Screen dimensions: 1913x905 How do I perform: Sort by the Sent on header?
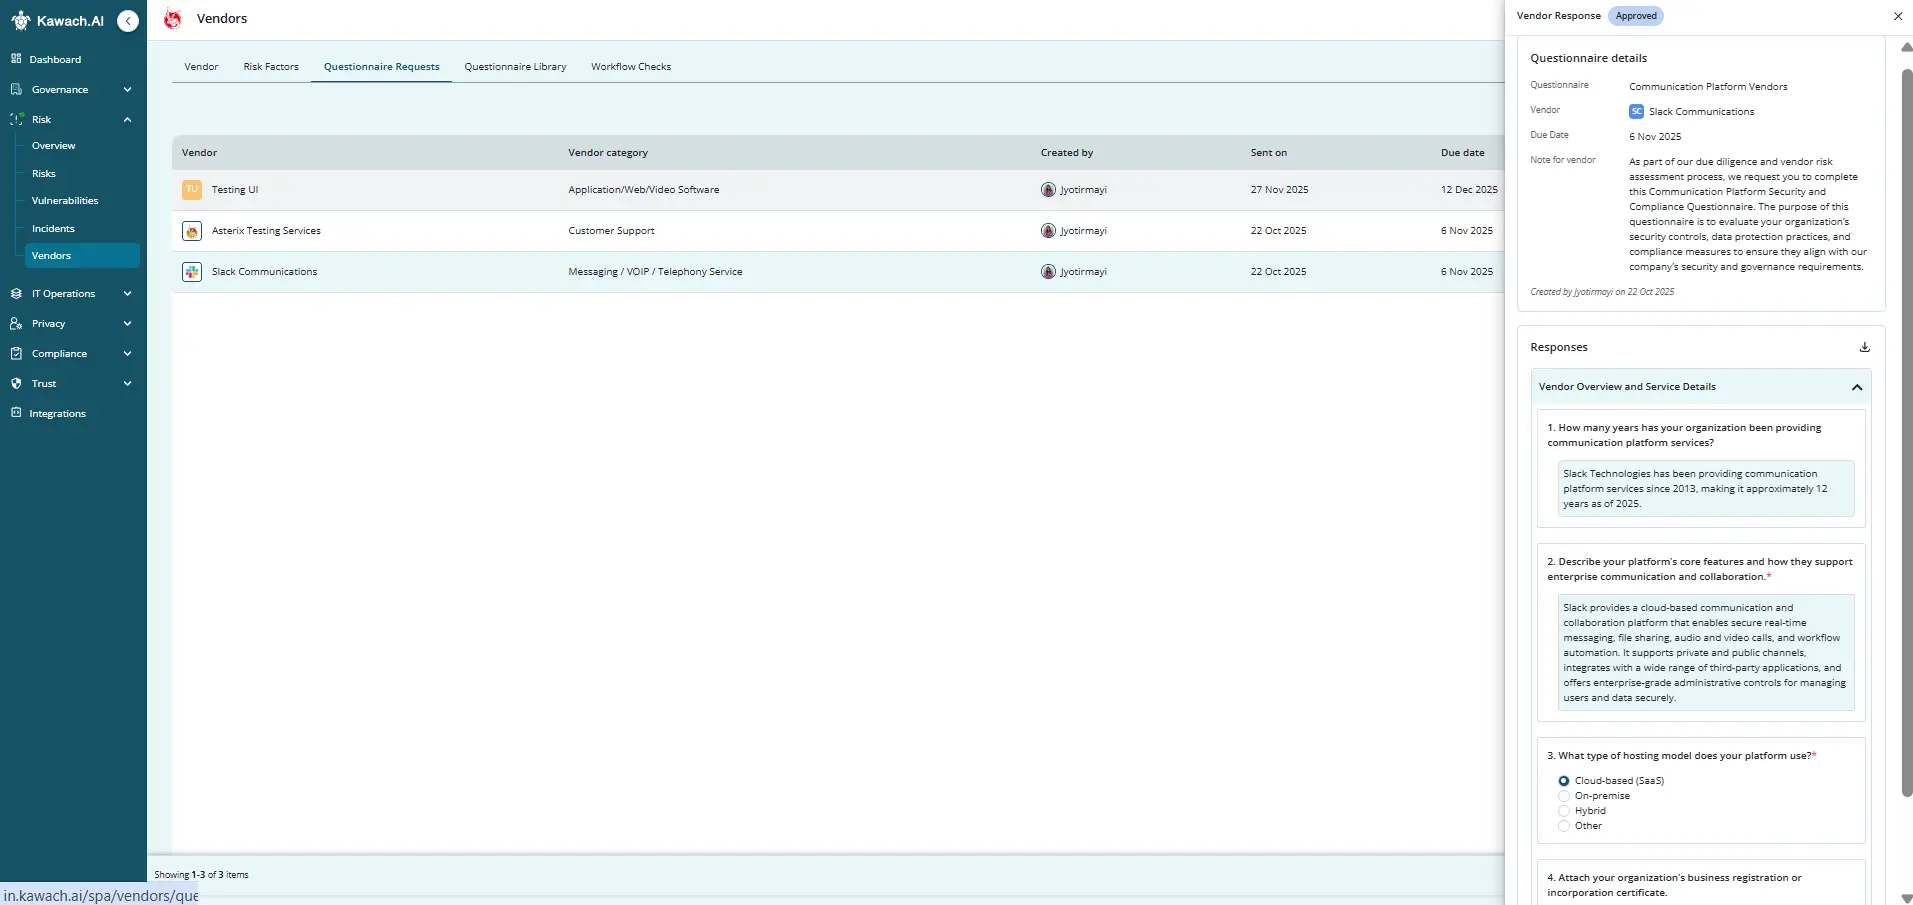(x=1269, y=153)
